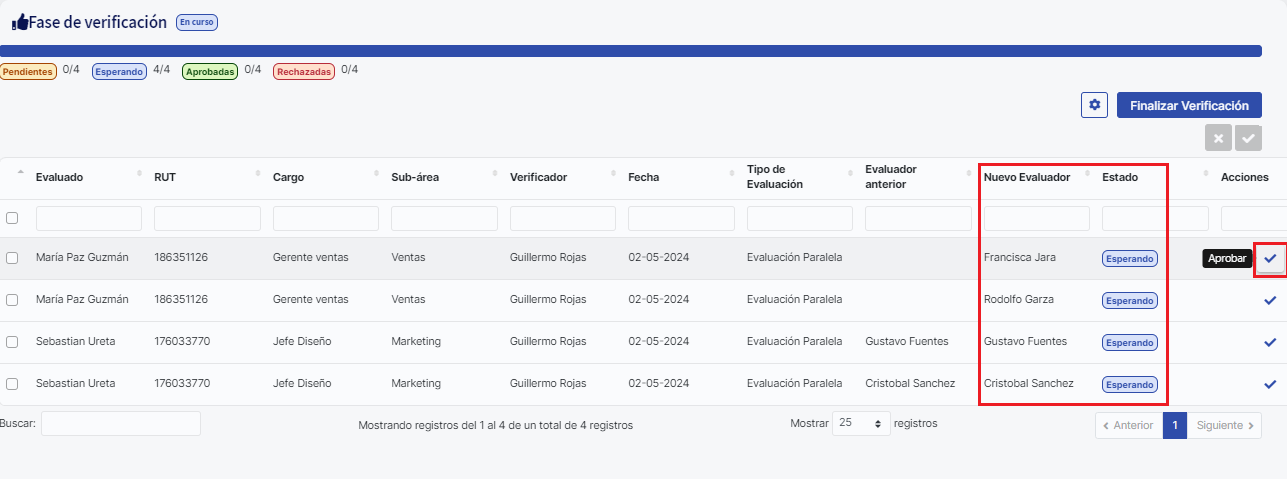Open the Mostrar 25 registros dropdown
Viewport: 1287px width, 479px height.
(861, 424)
